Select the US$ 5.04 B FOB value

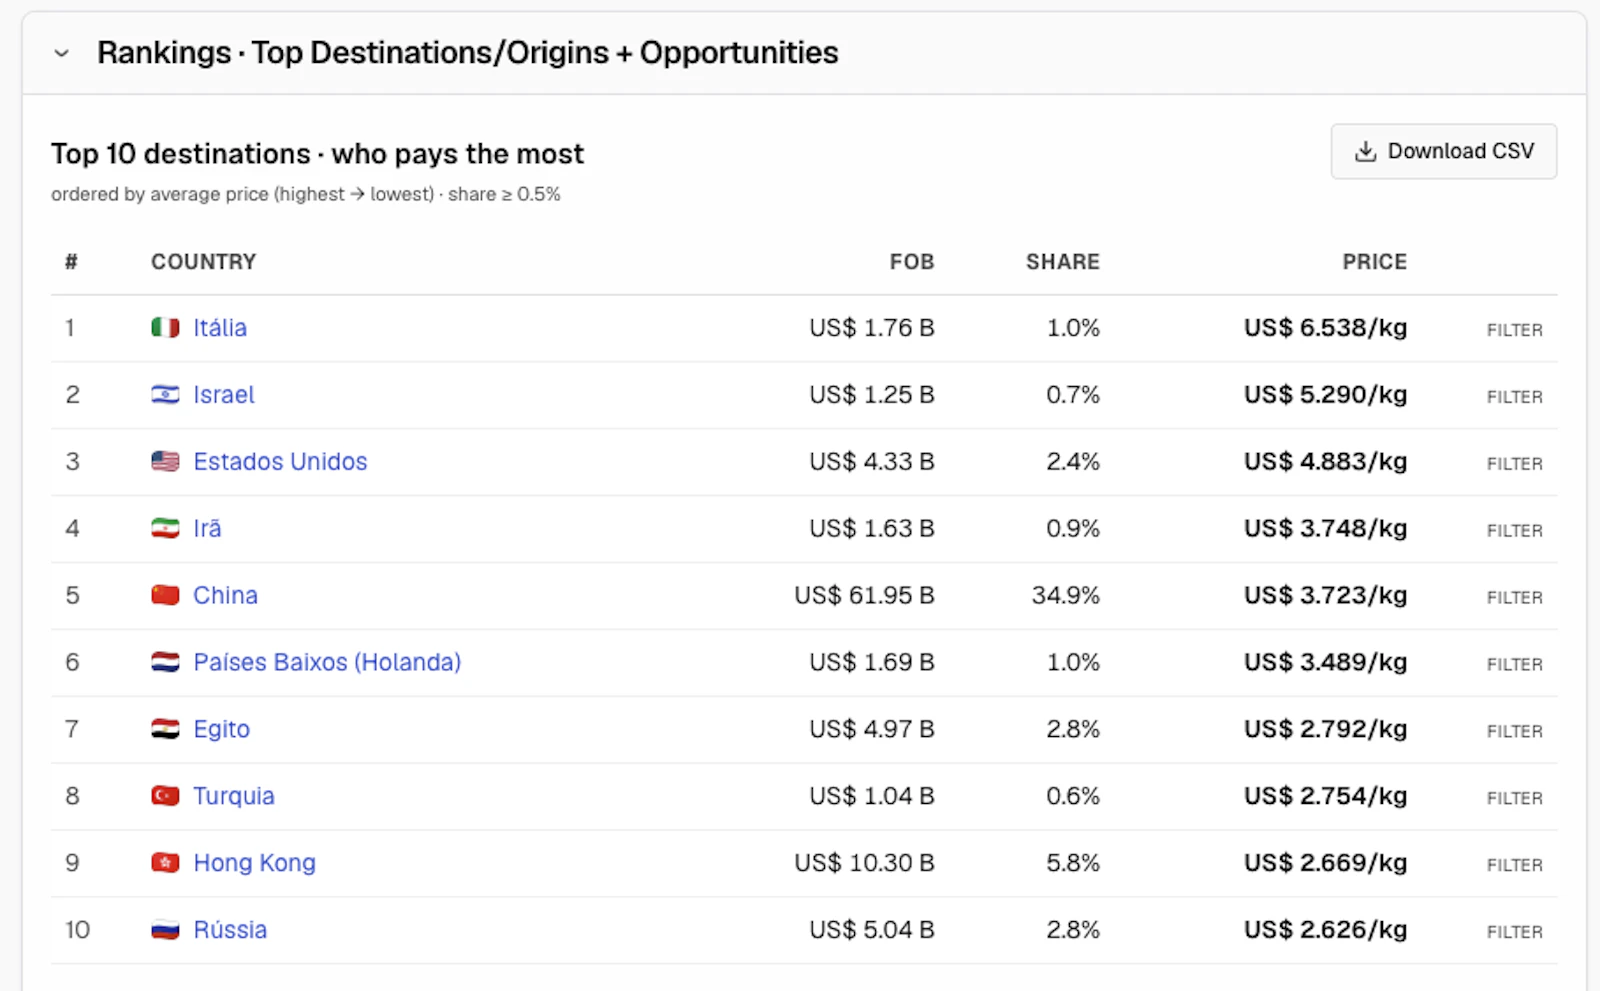(872, 930)
